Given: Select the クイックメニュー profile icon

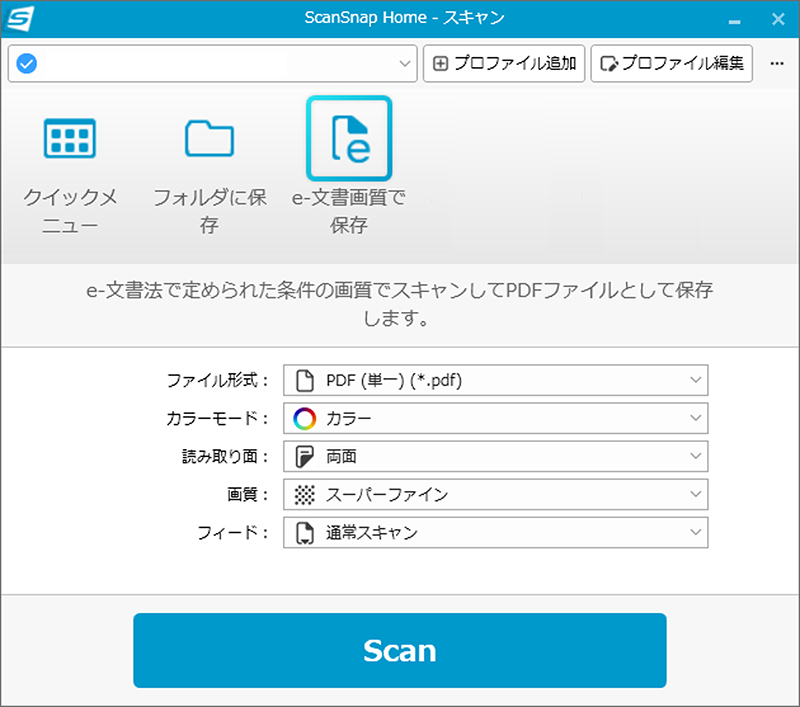Looking at the screenshot, I should 70,138.
